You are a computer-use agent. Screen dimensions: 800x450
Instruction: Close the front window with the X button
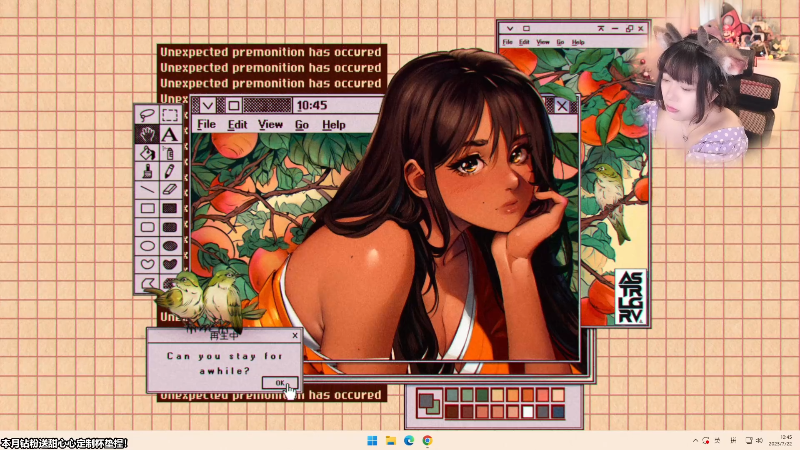click(562, 106)
